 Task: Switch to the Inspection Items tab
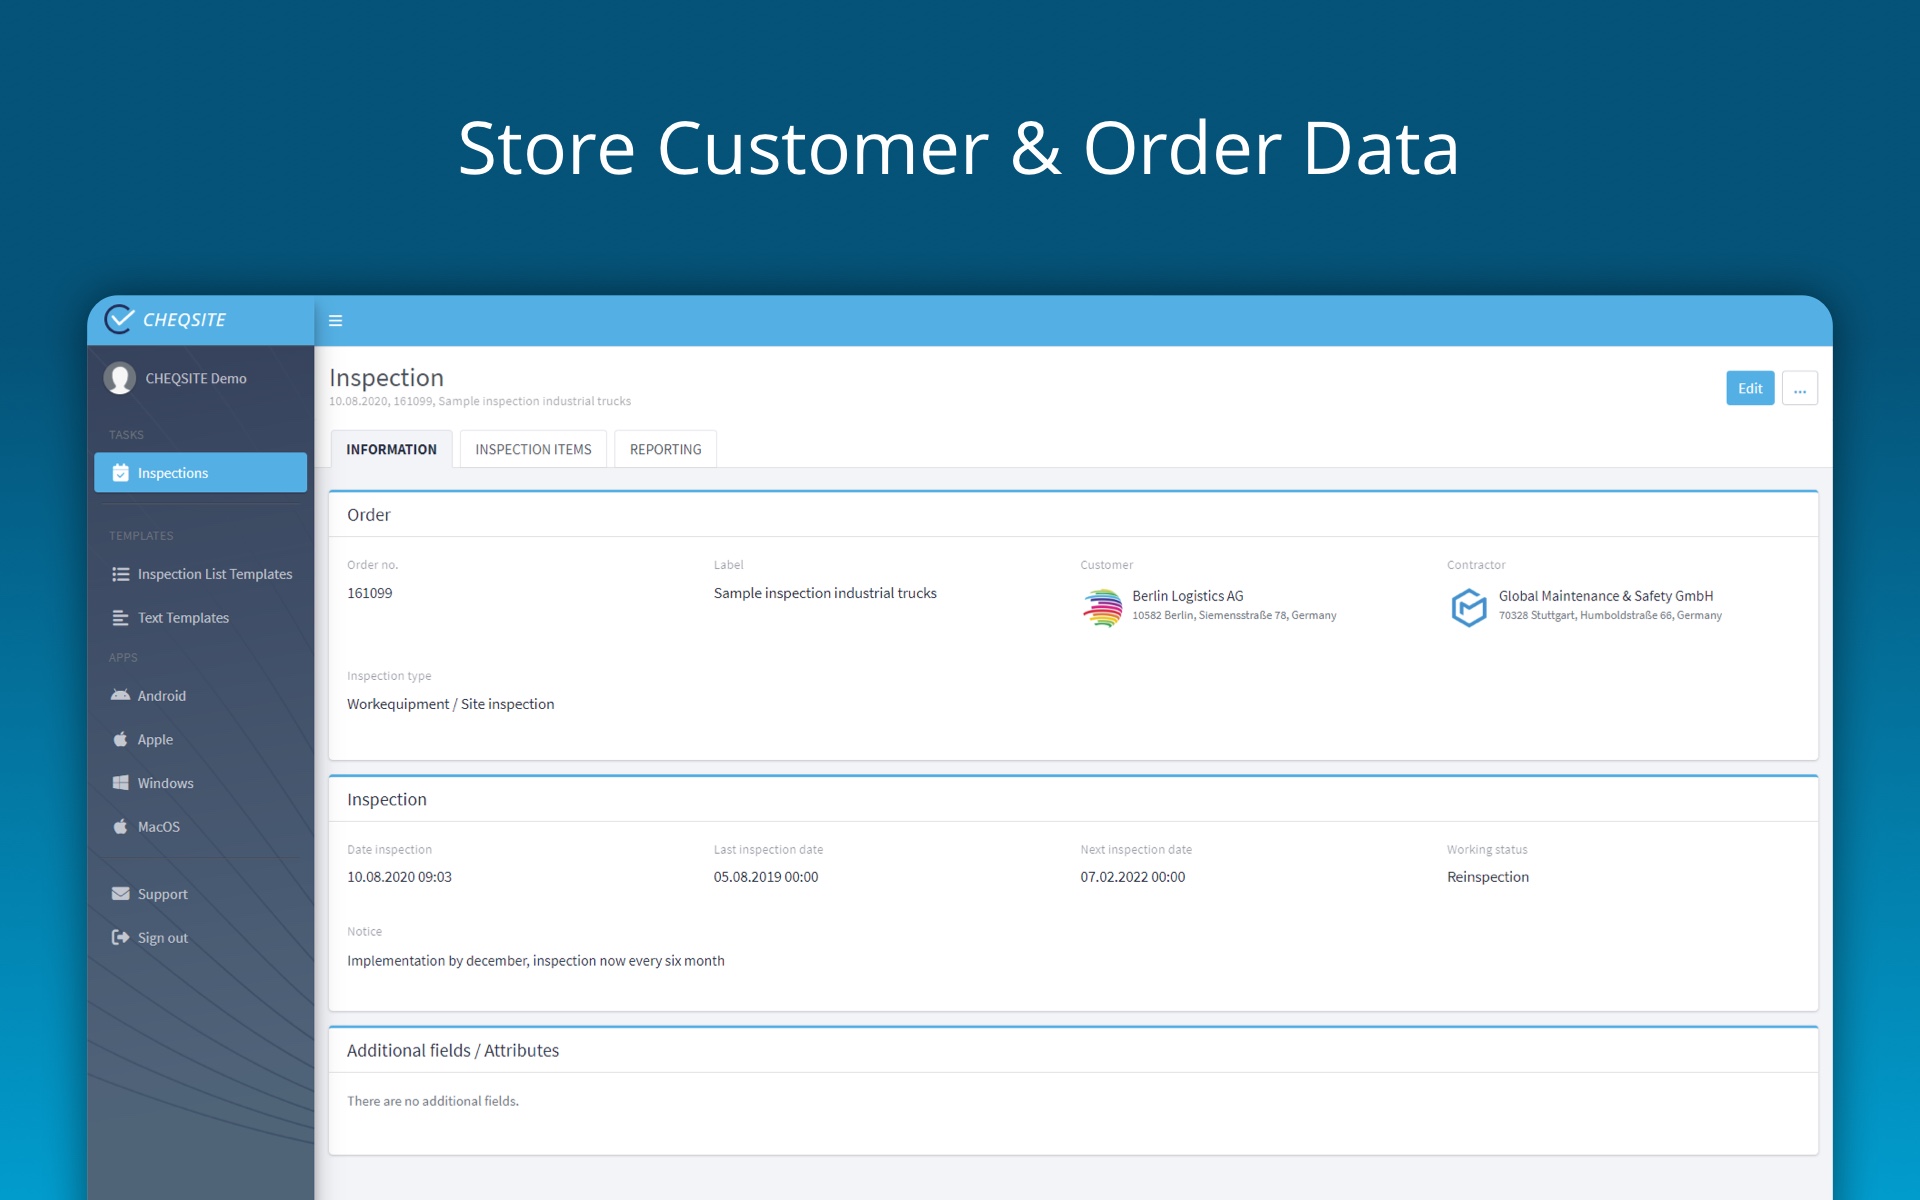point(533,450)
